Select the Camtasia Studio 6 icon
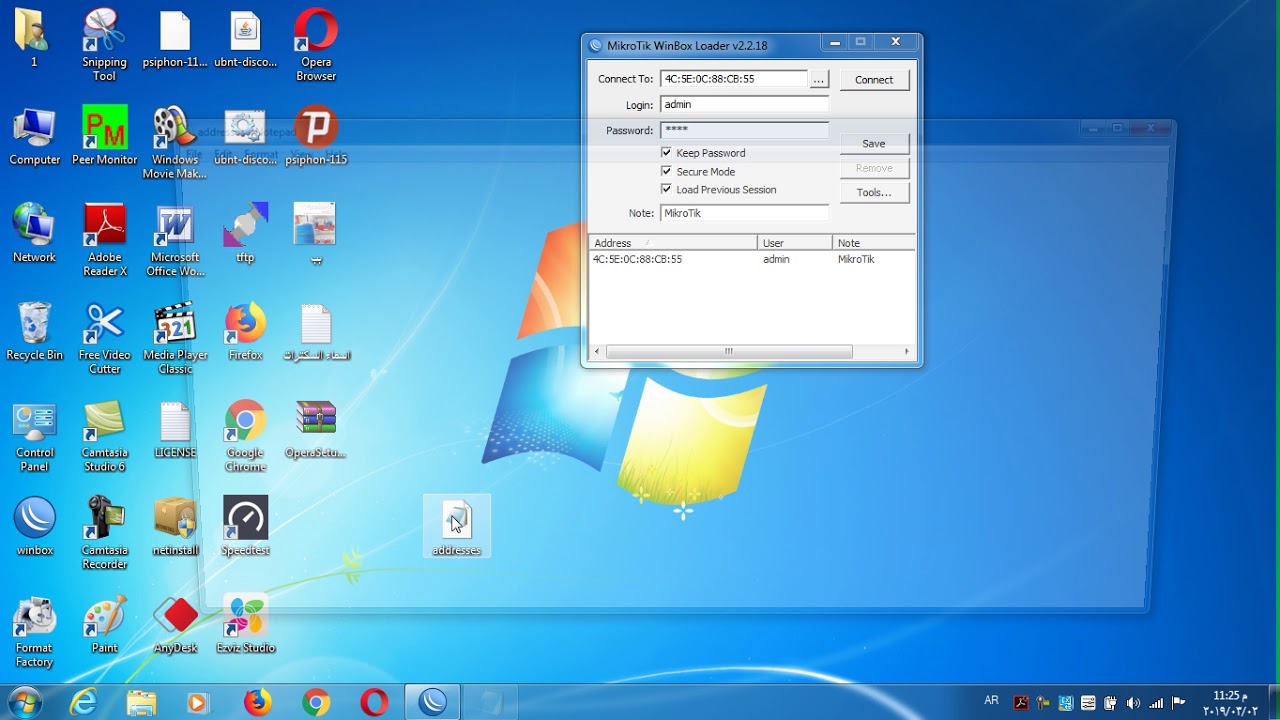 (x=104, y=436)
